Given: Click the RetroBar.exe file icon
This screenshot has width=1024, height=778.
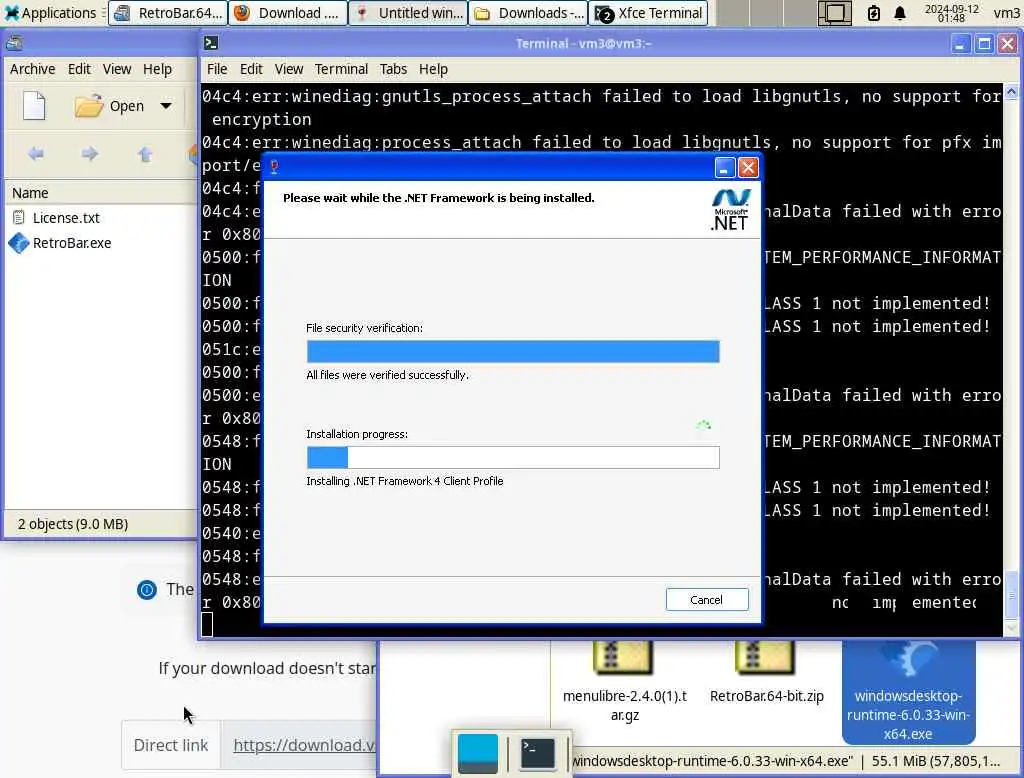Looking at the screenshot, I should [19, 243].
